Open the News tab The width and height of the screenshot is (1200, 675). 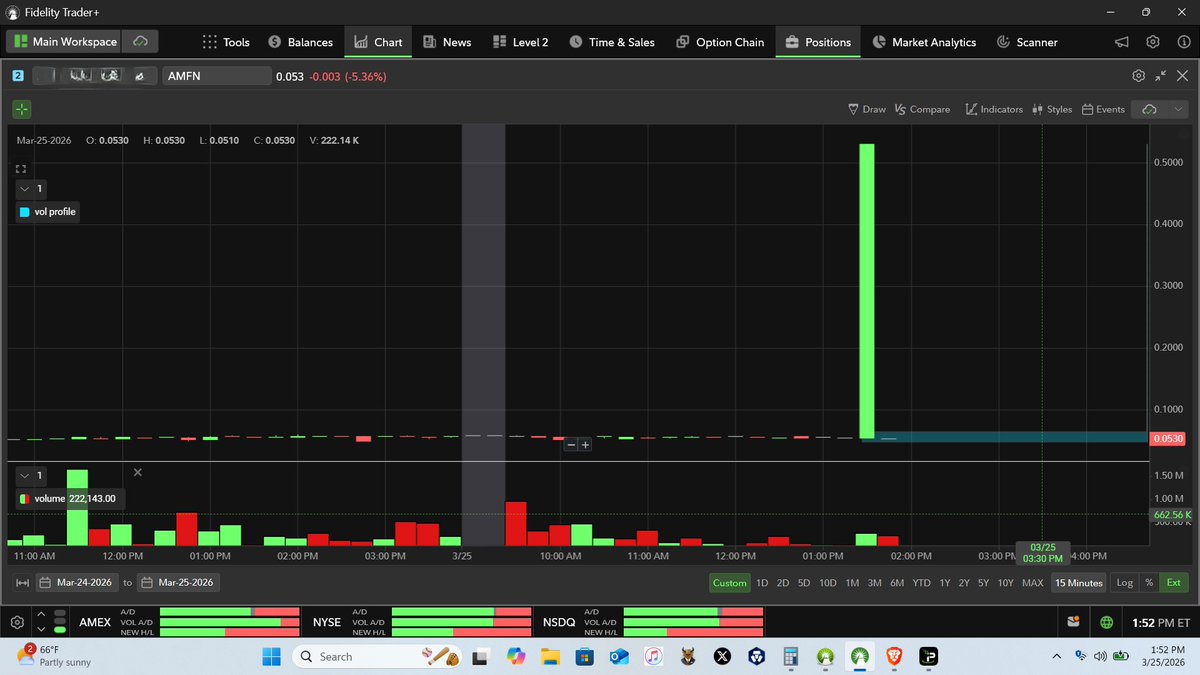pos(447,42)
